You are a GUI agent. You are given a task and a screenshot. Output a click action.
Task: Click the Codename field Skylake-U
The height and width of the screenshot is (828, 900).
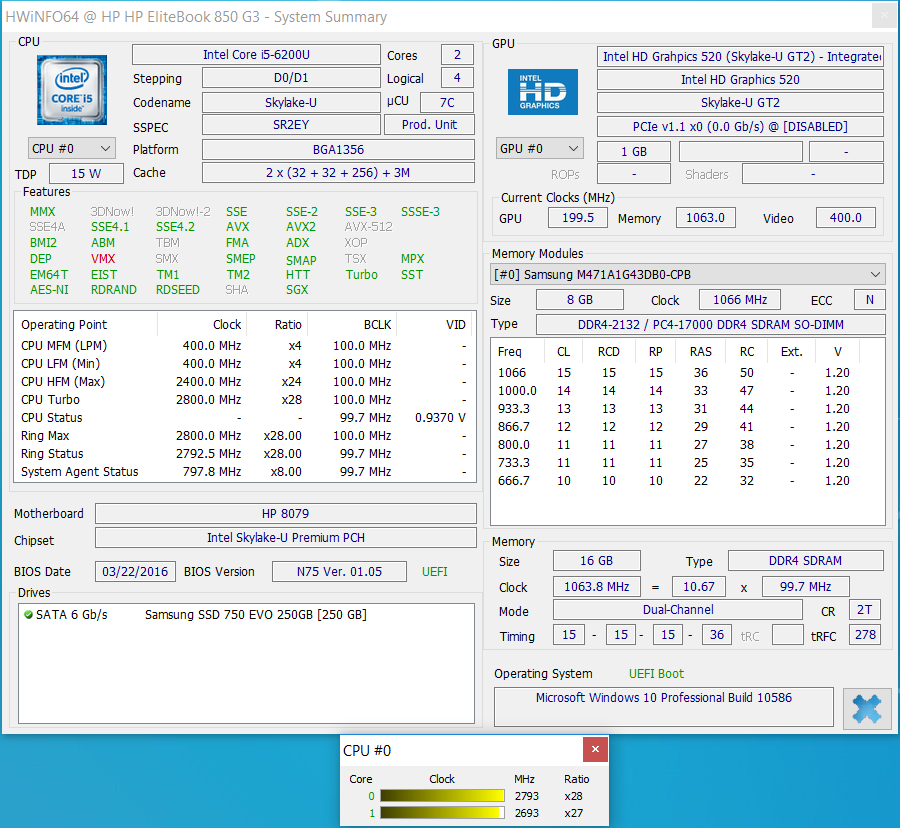tap(291, 102)
